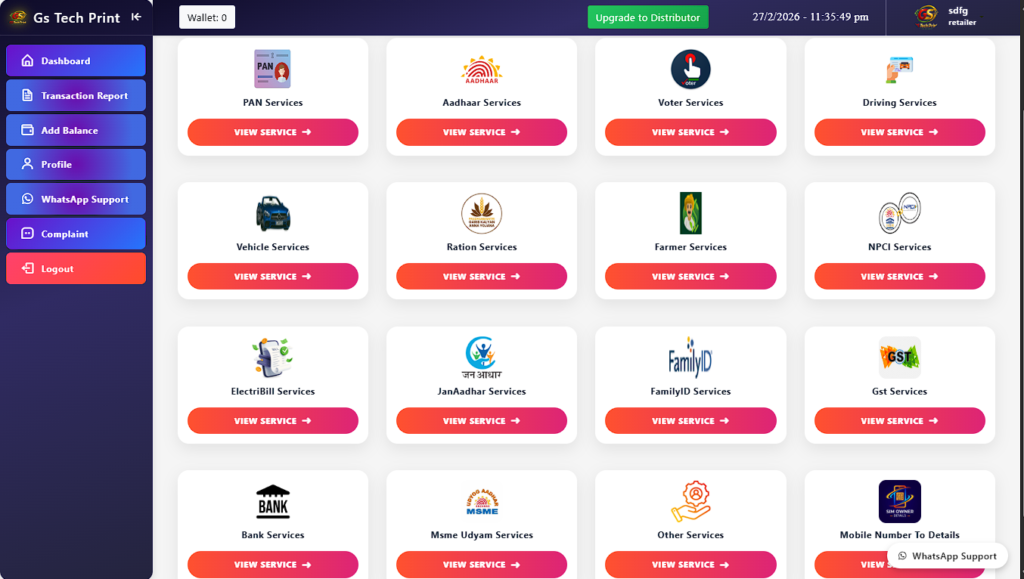Go to Profile in the sidebar
The width and height of the screenshot is (1024, 579).
coord(76,164)
